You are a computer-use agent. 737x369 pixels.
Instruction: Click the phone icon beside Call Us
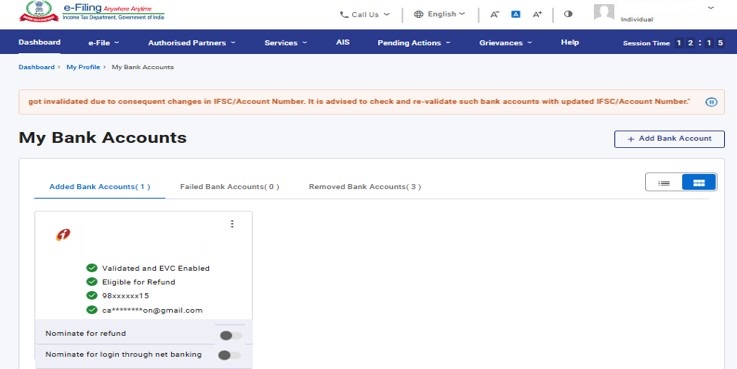[344, 15]
